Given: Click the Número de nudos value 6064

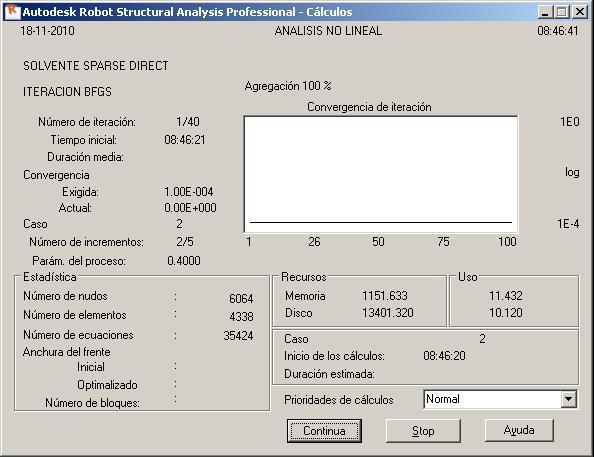Looking at the screenshot, I should pyautogui.click(x=241, y=299).
